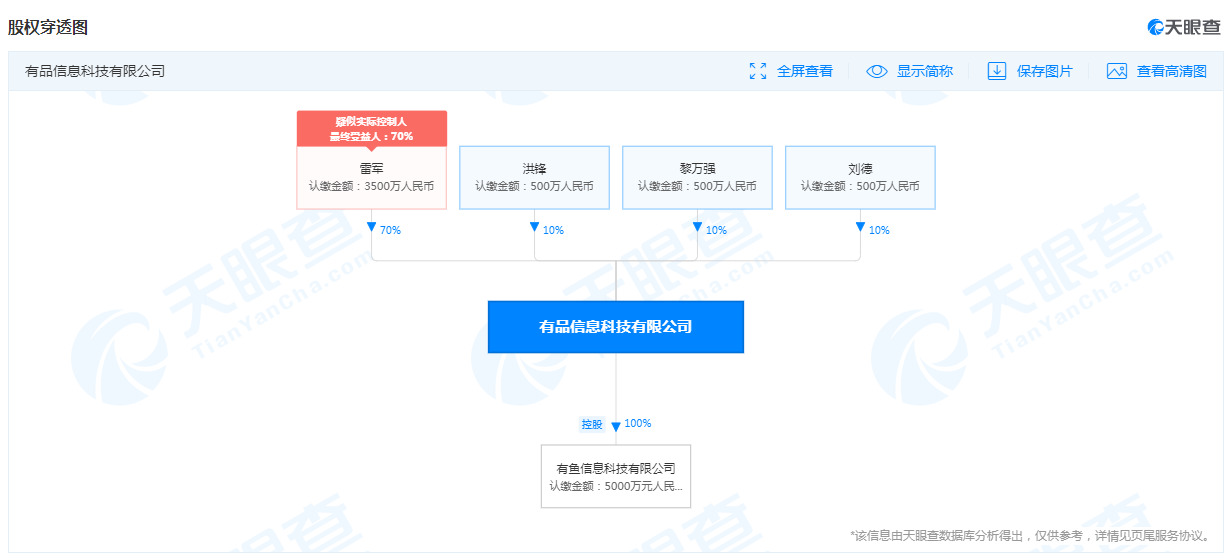The image size is (1232, 560).
Task: Toggle 显示简称 short names
Action: pos(925,71)
